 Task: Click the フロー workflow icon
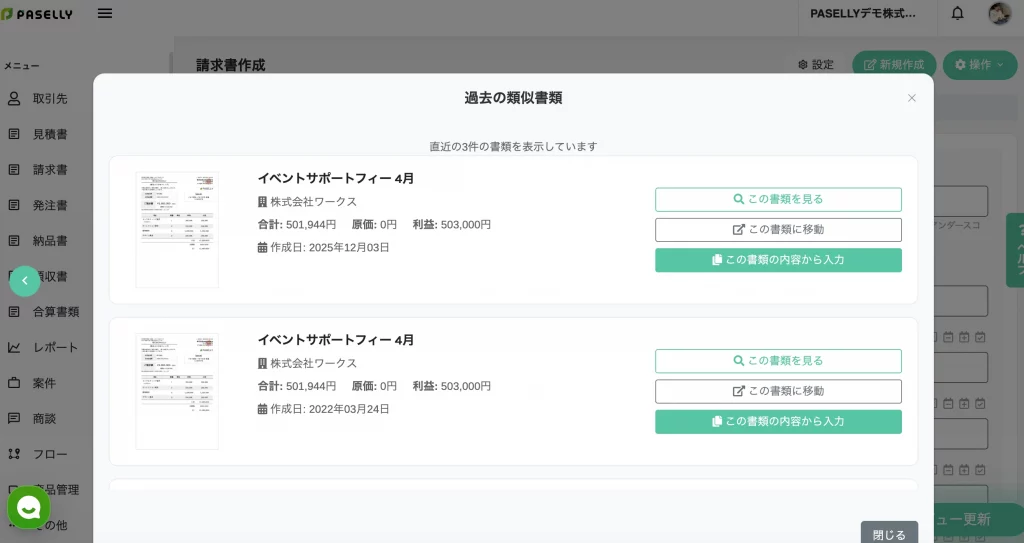[x=14, y=454]
